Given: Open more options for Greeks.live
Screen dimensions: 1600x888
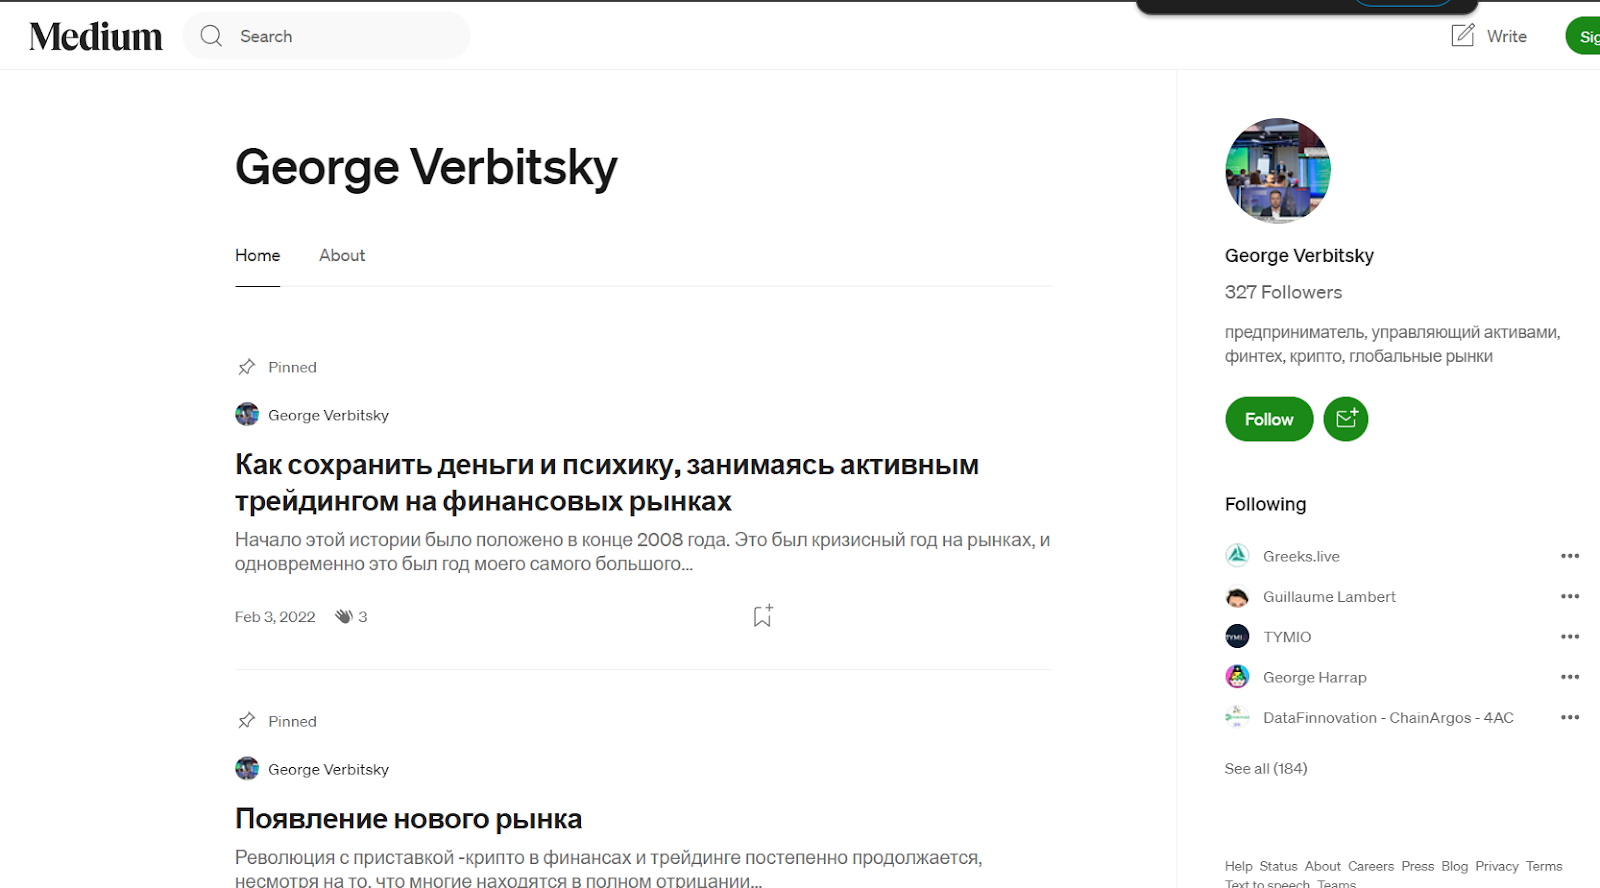Looking at the screenshot, I should click(x=1570, y=556).
